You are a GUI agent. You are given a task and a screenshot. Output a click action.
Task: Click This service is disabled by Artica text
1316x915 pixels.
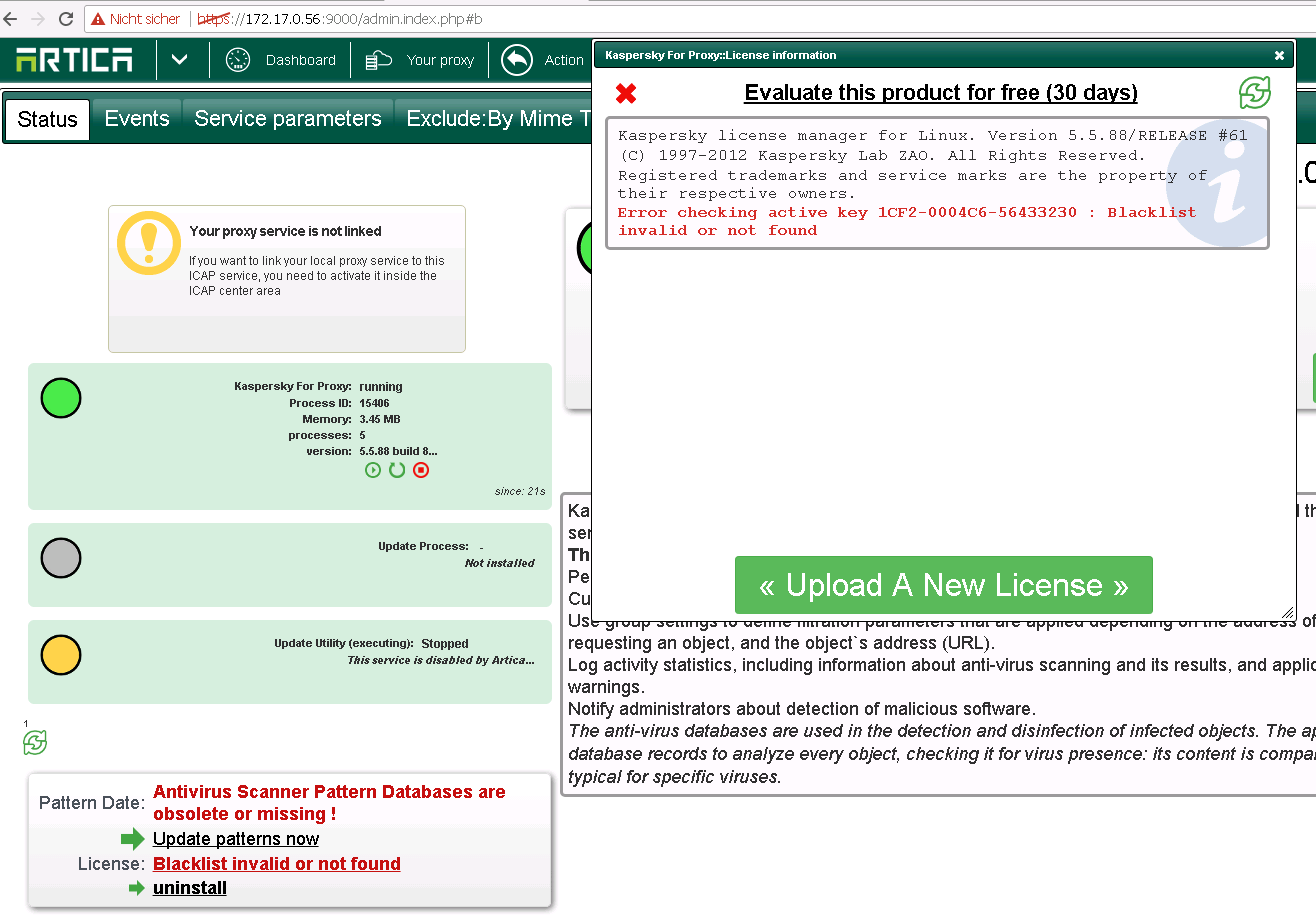pyautogui.click(x=441, y=660)
